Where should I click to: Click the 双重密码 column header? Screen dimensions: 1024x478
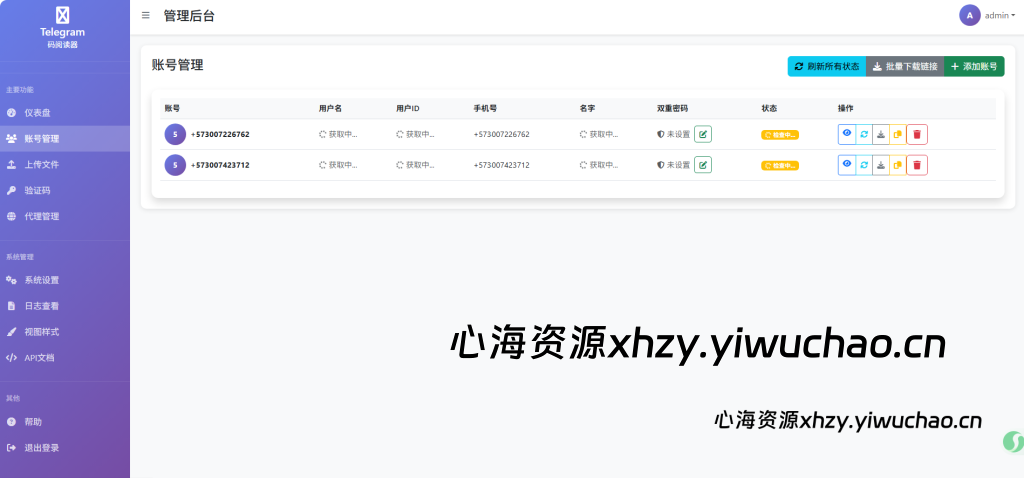673,108
